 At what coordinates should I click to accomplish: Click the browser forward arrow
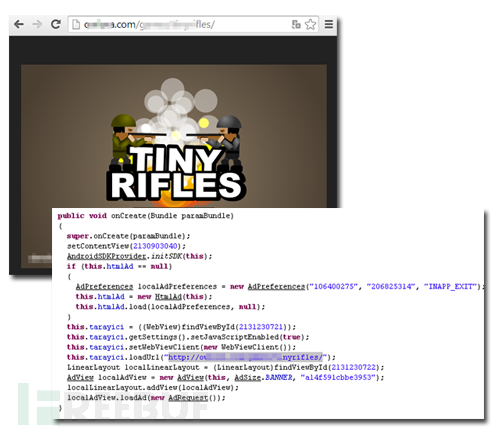pyautogui.click(x=37, y=24)
